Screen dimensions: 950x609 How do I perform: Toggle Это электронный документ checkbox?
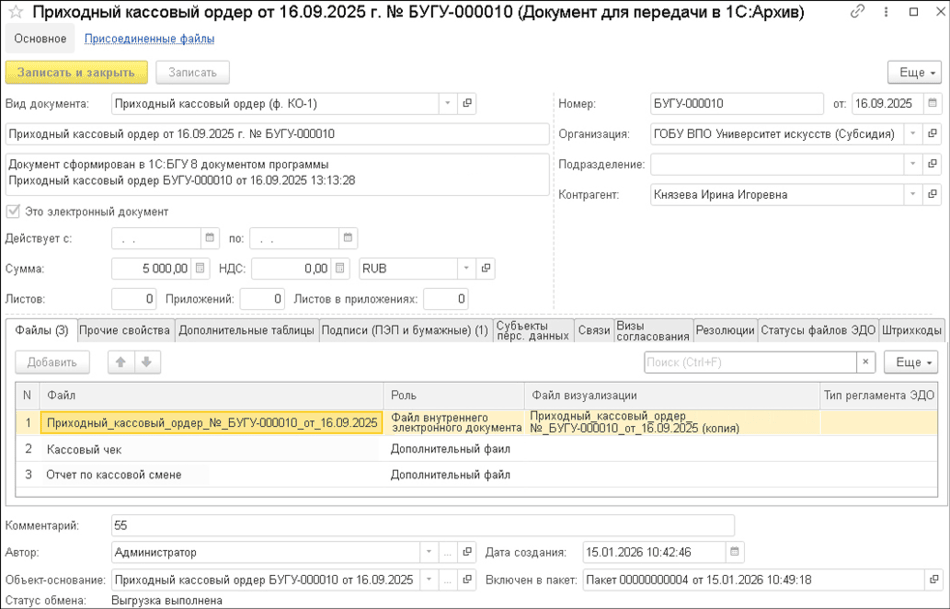pyautogui.click(x=13, y=212)
